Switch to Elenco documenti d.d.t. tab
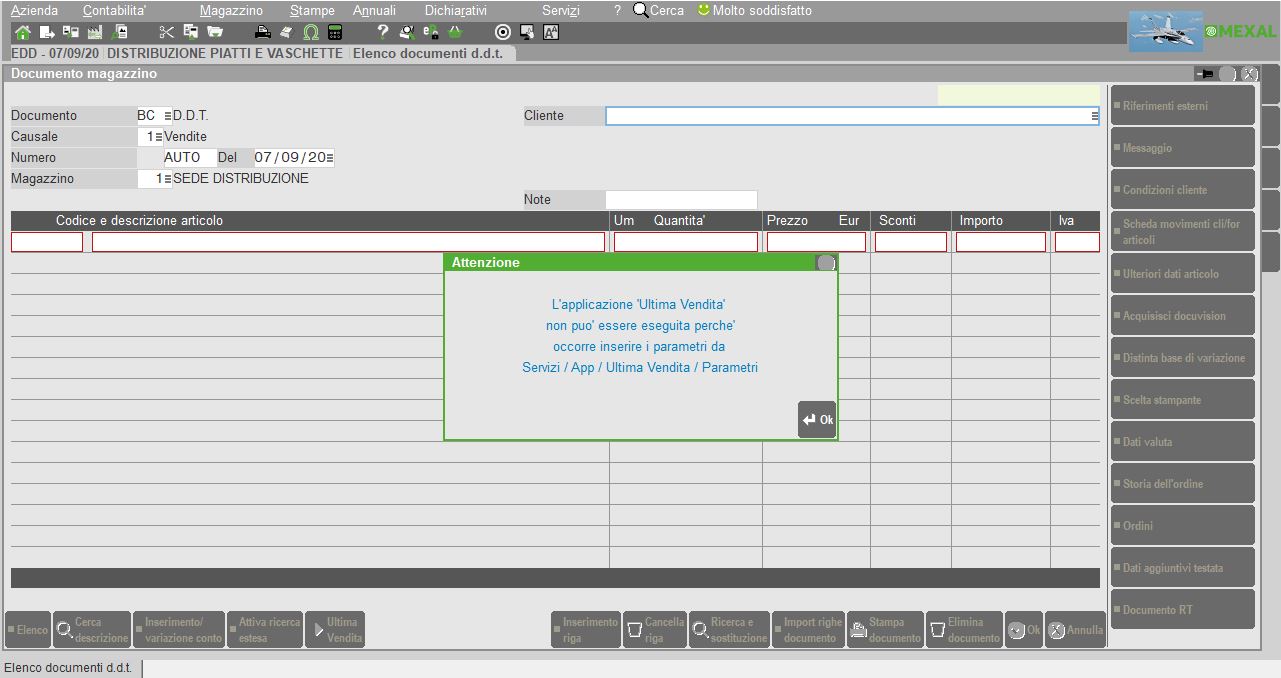Image resolution: width=1281 pixels, height=678 pixels. [433, 54]
